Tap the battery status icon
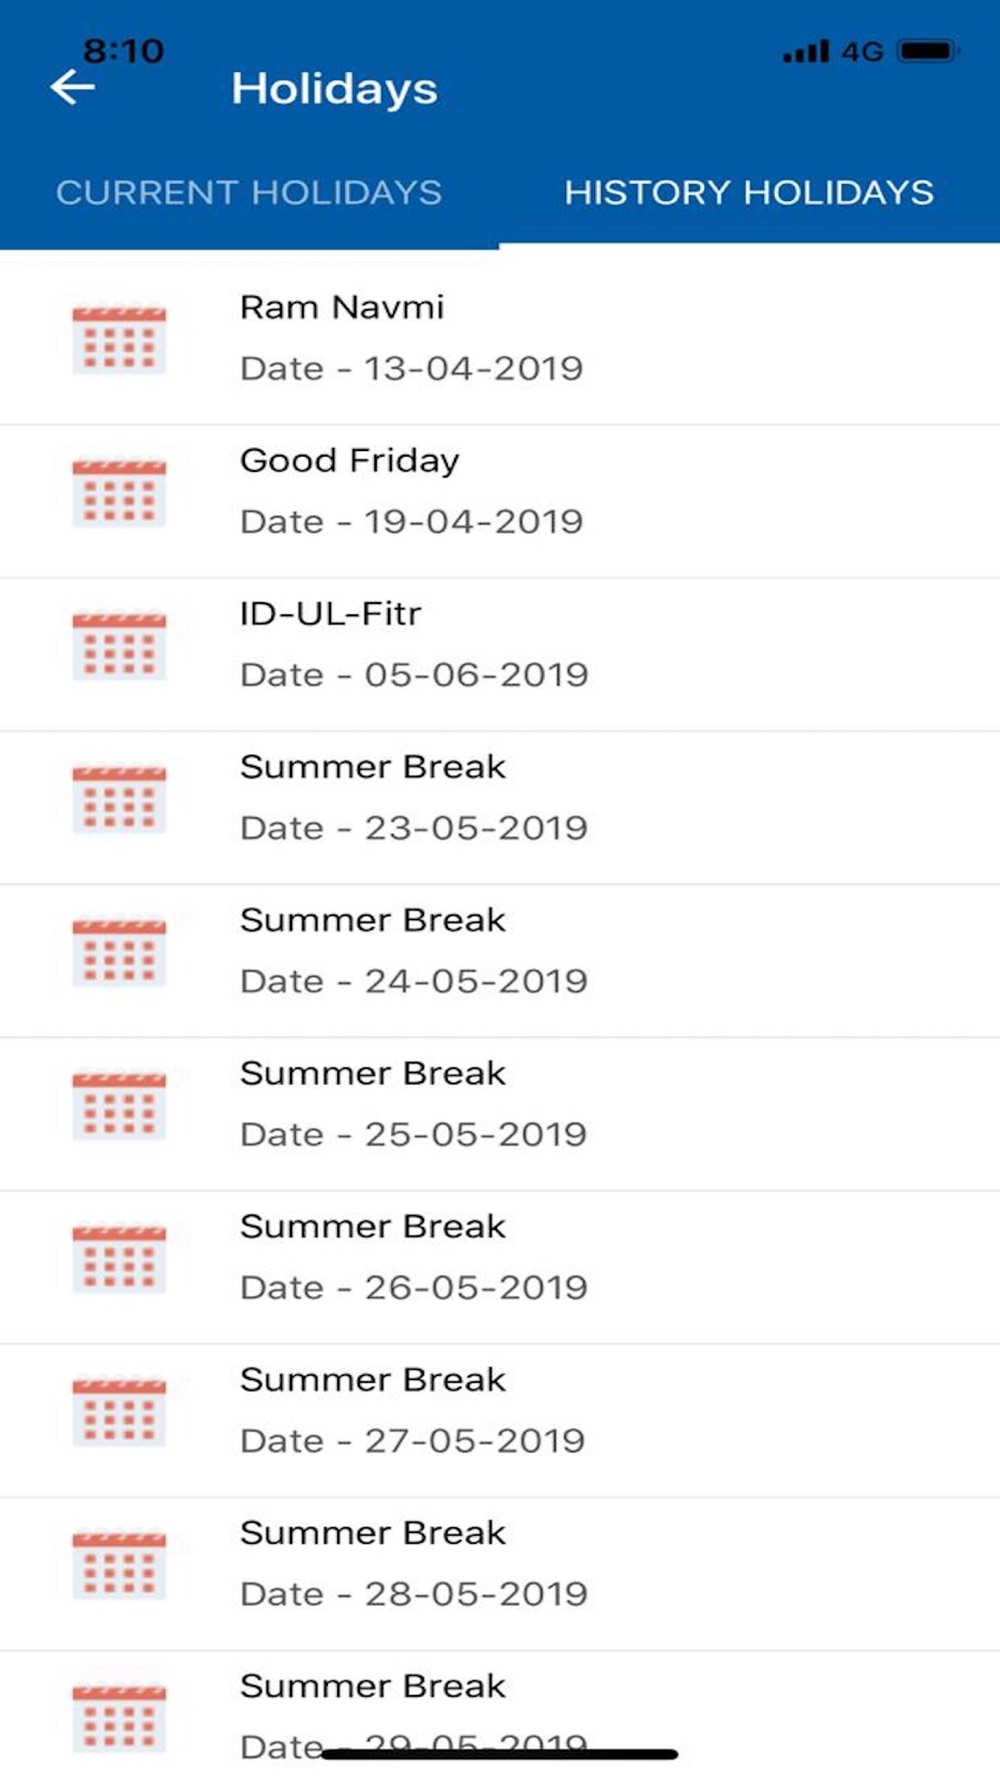The height and width of the screenshot is (1778, 1000). (928, 51)
